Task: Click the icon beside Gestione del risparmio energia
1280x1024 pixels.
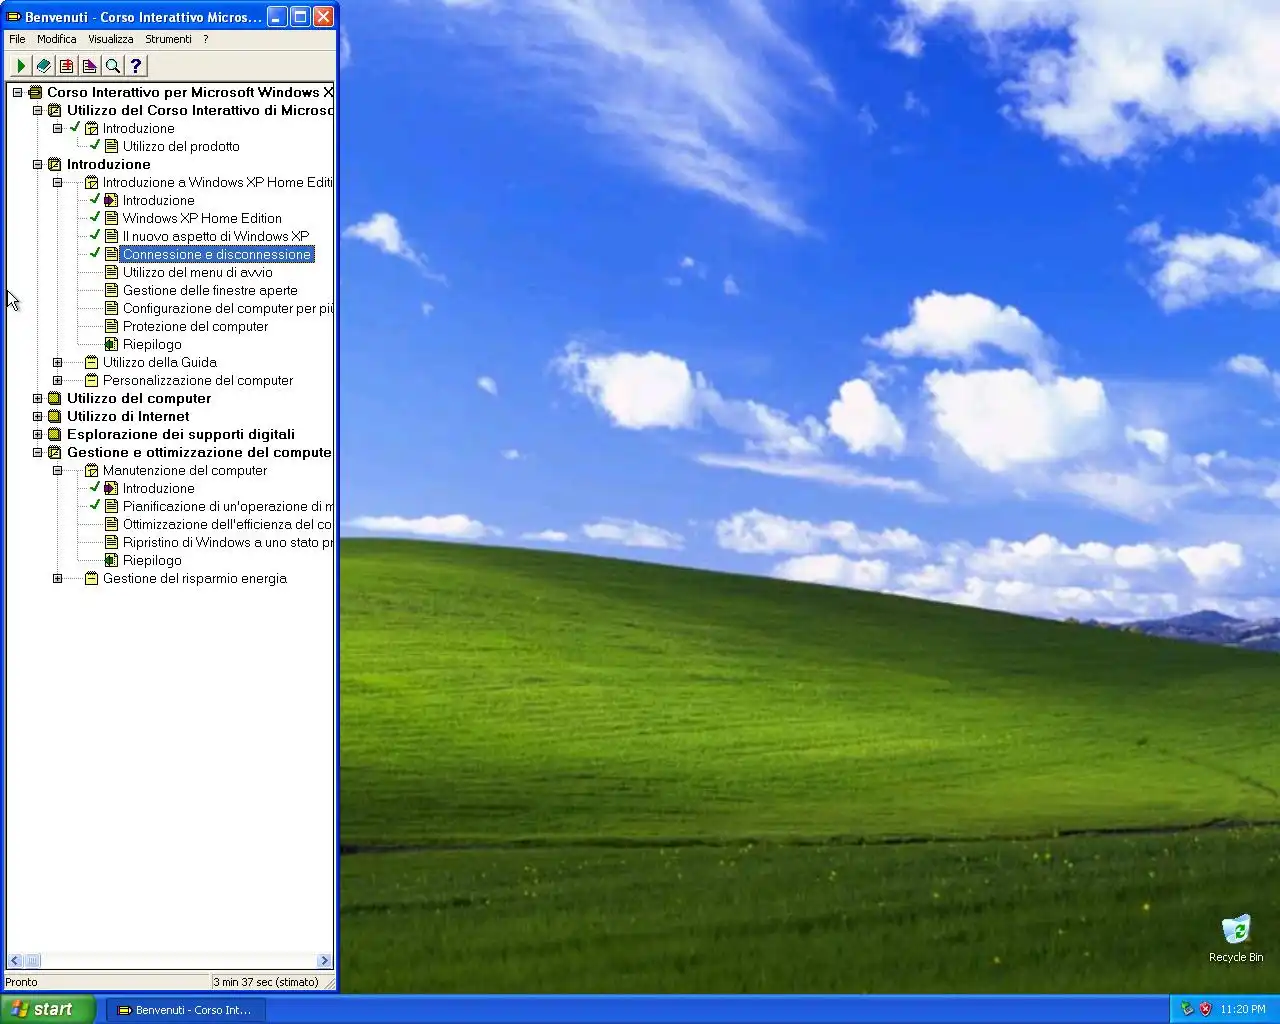Action: (91, 578)
